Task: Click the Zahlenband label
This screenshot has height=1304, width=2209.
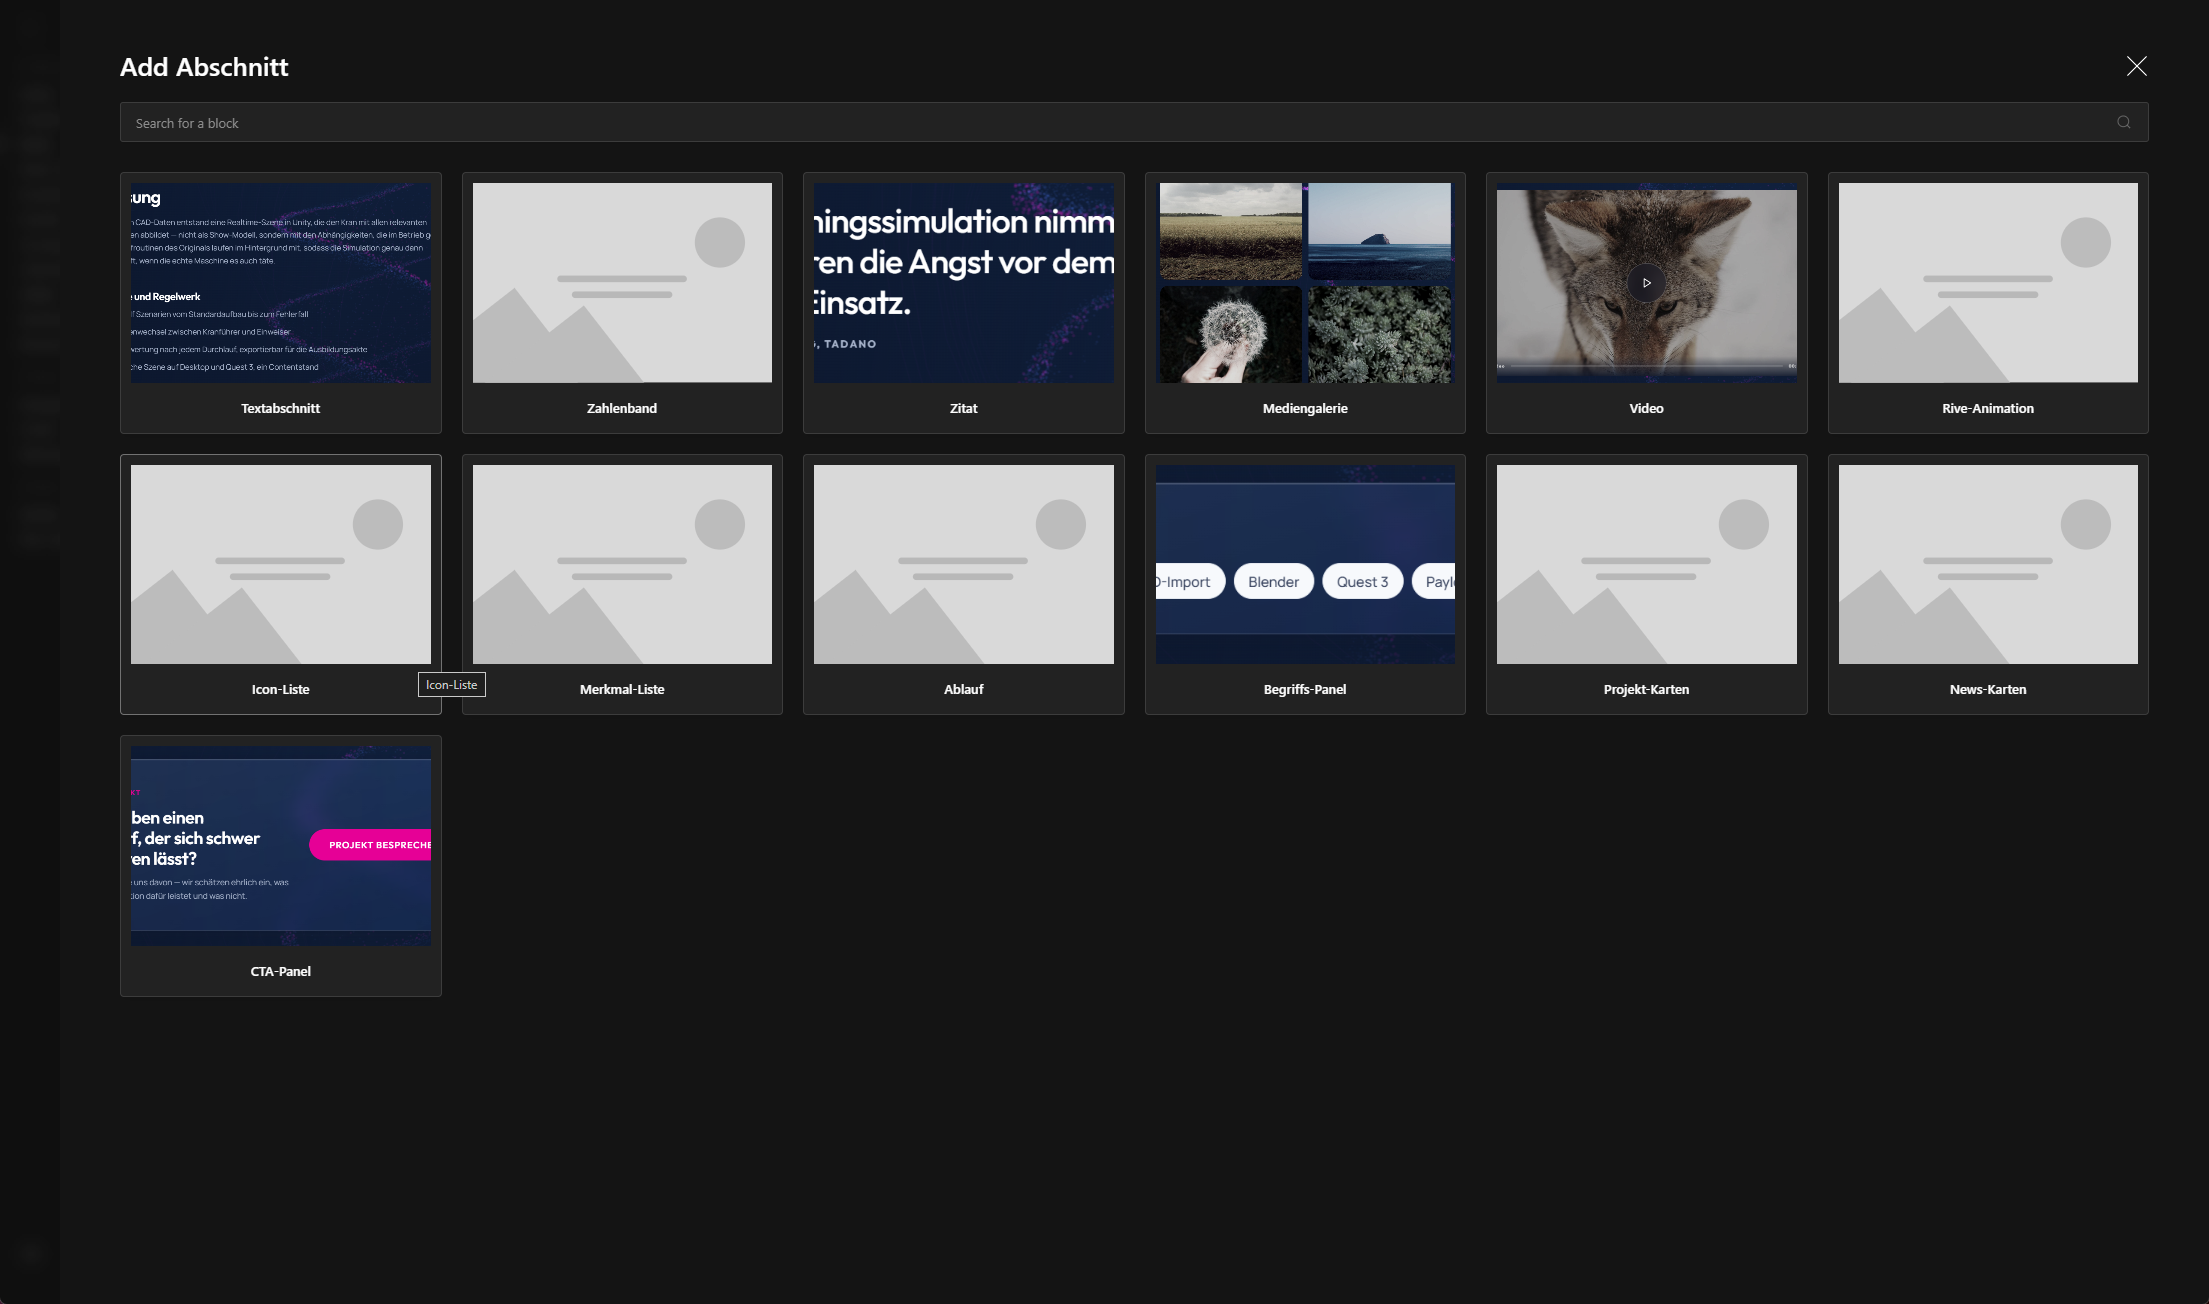Action: point(622,408)
